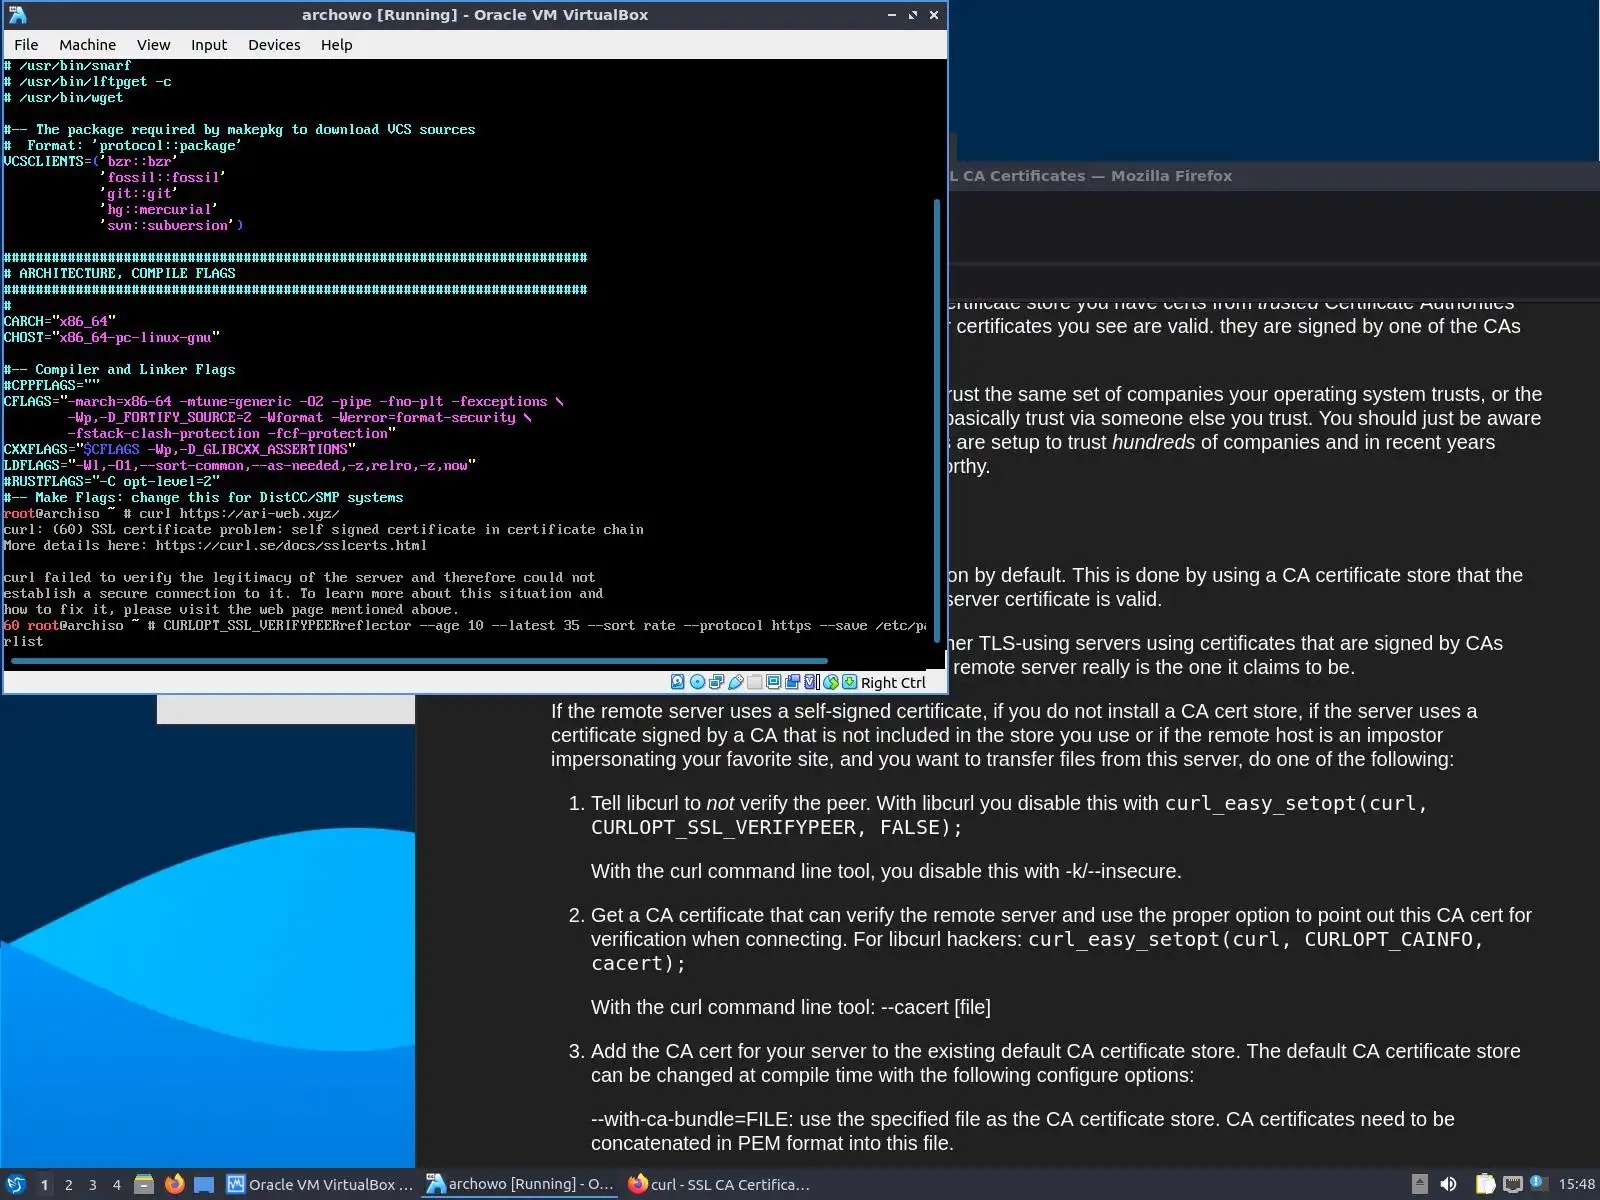Click the VirtualBox hard disk activity icon
Screen dimensions: 1600x1200
pos(678,682)
